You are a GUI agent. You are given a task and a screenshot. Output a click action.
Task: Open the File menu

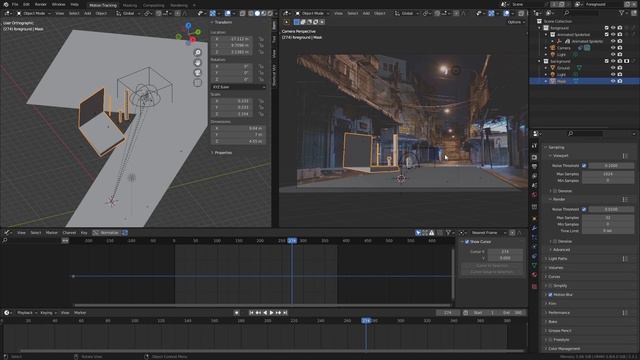click(x=15, y=4)
